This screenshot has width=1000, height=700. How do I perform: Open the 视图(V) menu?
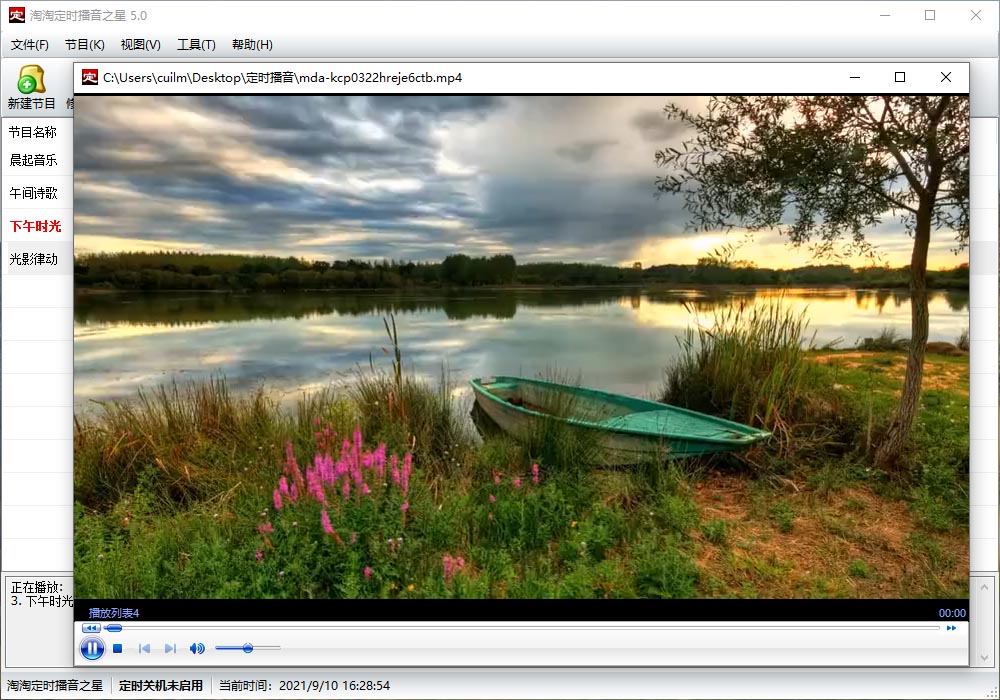140,45
